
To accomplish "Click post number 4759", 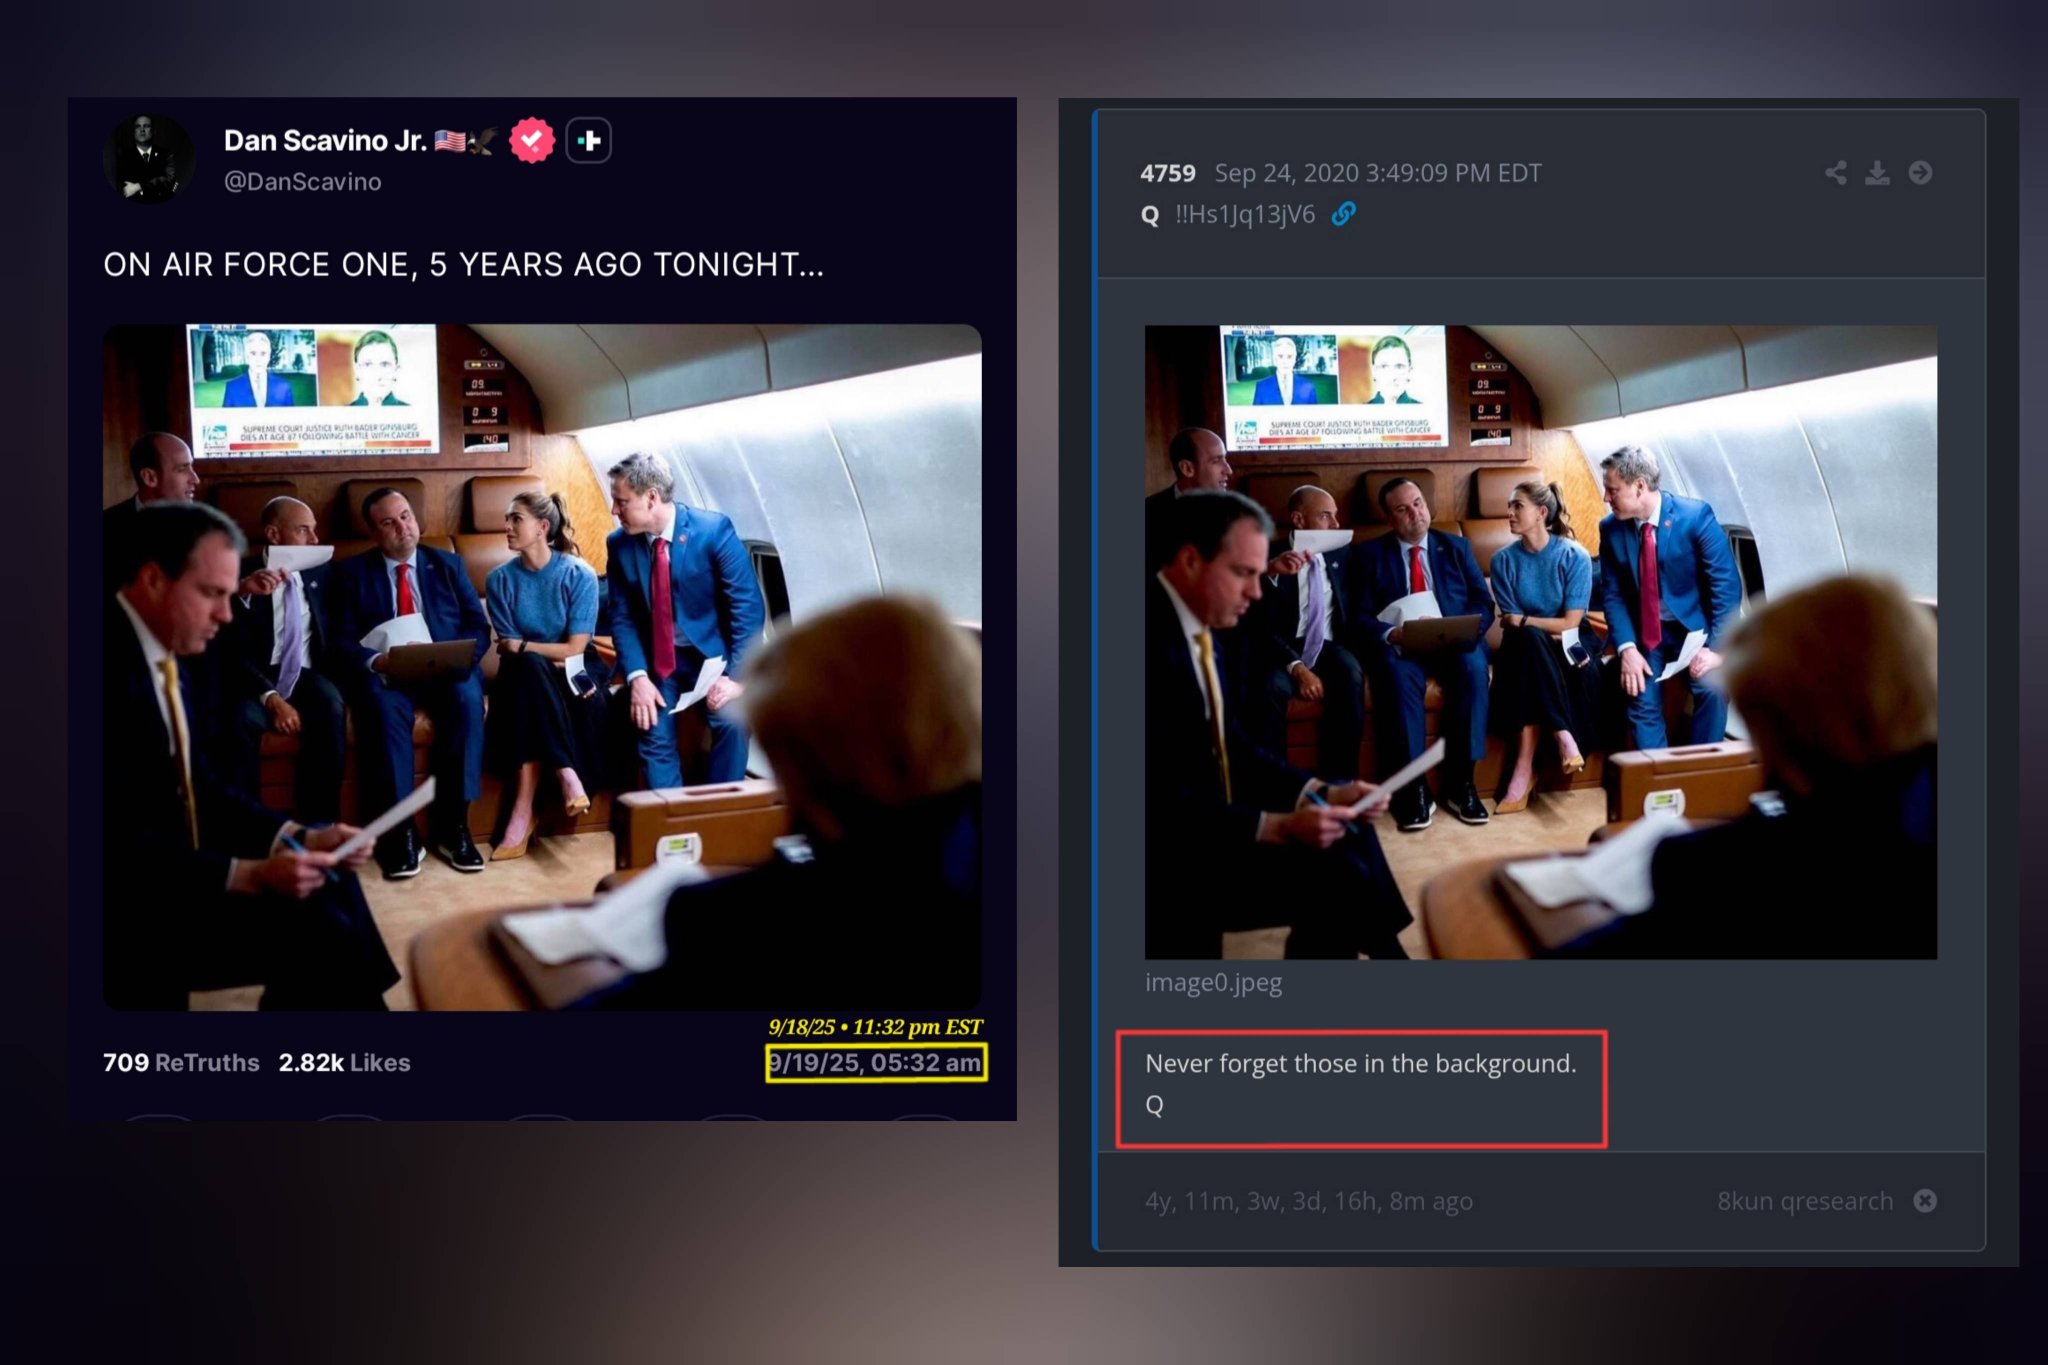I will click(1167, 173).
